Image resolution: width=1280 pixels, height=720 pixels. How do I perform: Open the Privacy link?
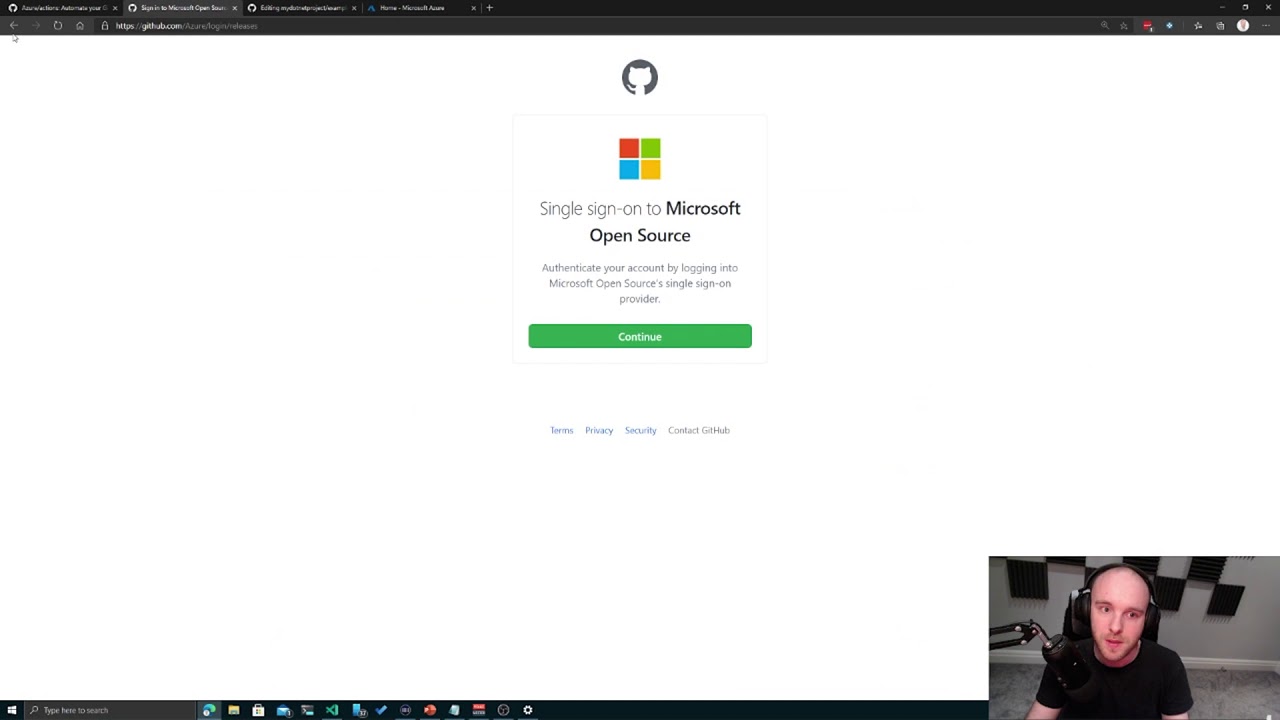tap(599, 430)
